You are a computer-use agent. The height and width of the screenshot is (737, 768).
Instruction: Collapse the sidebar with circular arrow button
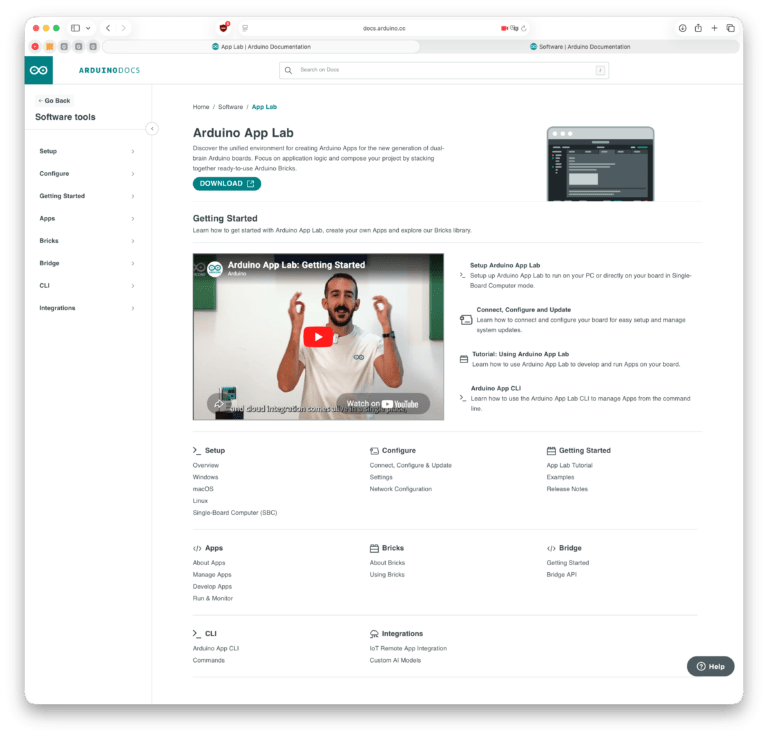(x=152, y=129)
